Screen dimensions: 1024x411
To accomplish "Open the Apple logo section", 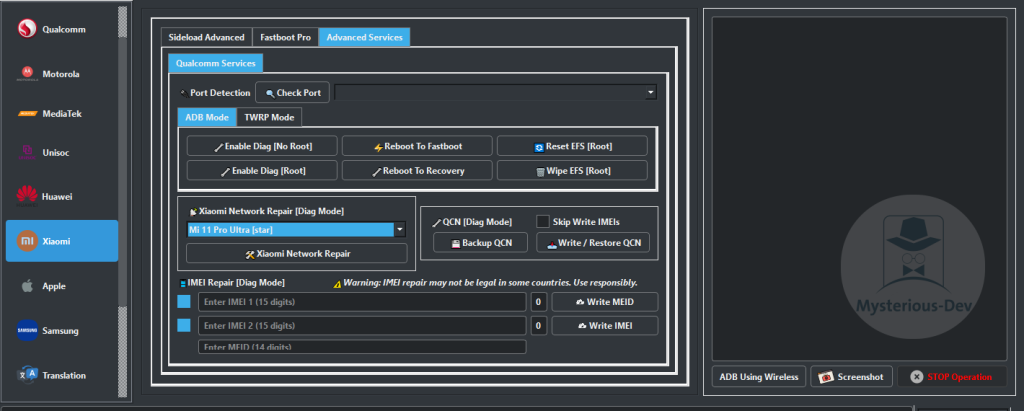I will [27, 286].
